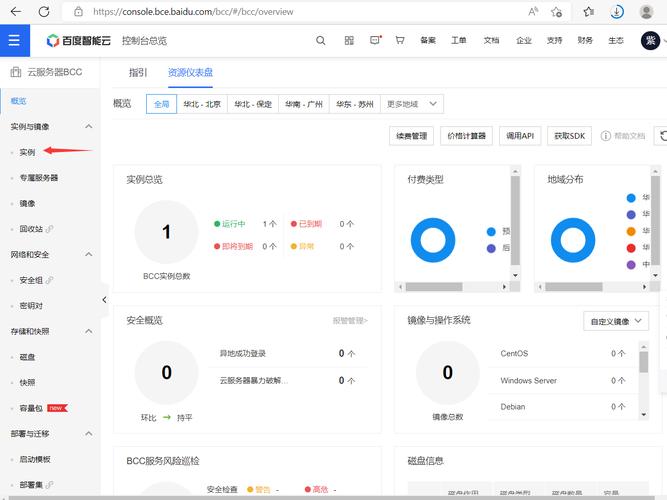Click the red dot legend in 地域分布
Image resolution: width=667 pixels, height=500 pixels.
point(631,248)
